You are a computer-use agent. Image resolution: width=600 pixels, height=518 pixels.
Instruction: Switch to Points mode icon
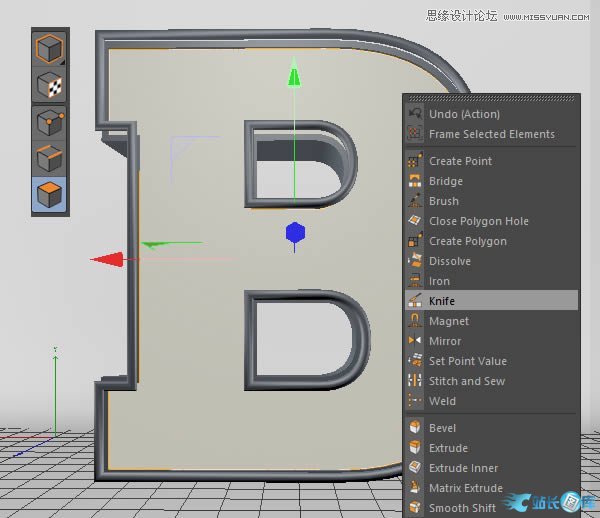[x=49, y=122]
